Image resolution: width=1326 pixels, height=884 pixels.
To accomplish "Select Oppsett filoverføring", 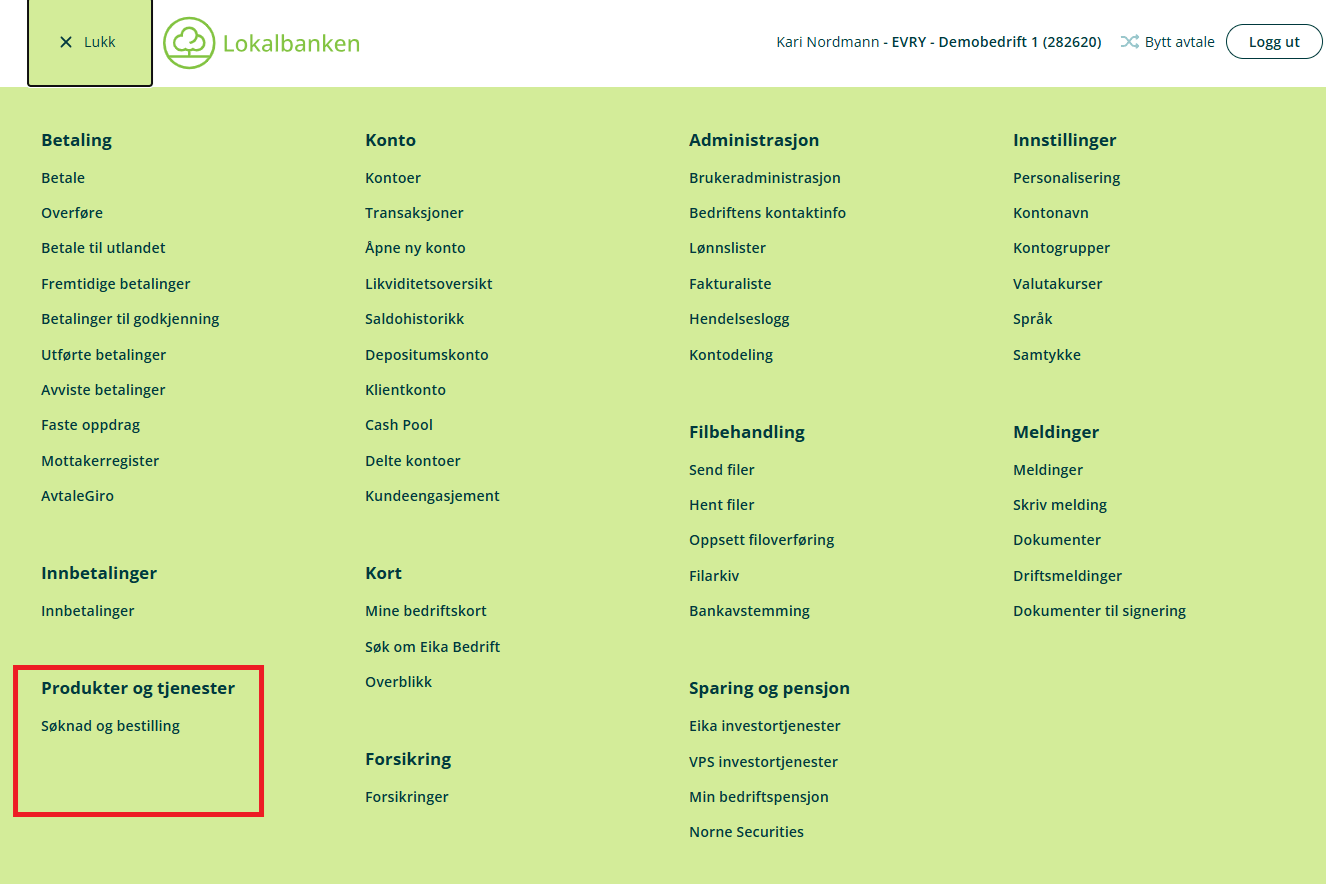I will pos(761,540).
